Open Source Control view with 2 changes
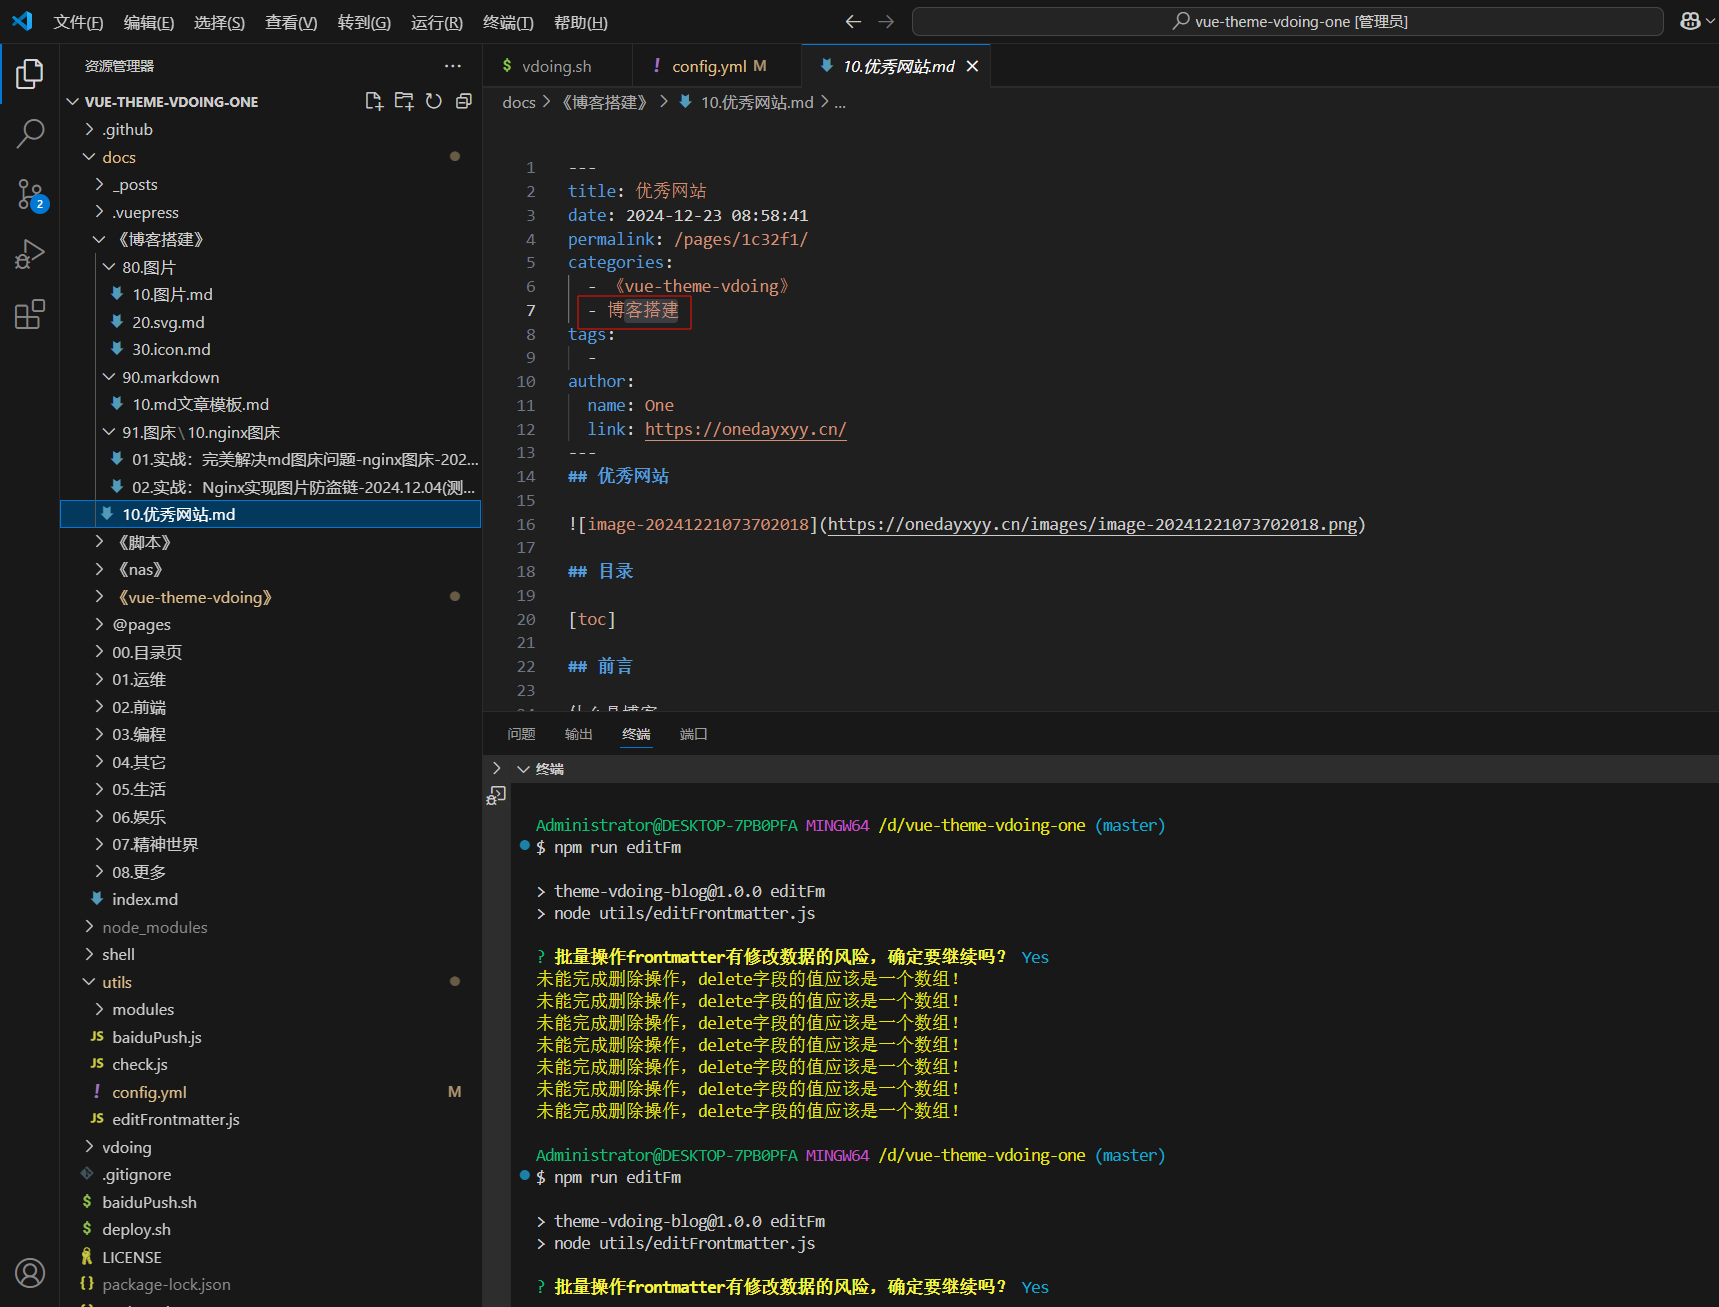 [x=30, y=195]
